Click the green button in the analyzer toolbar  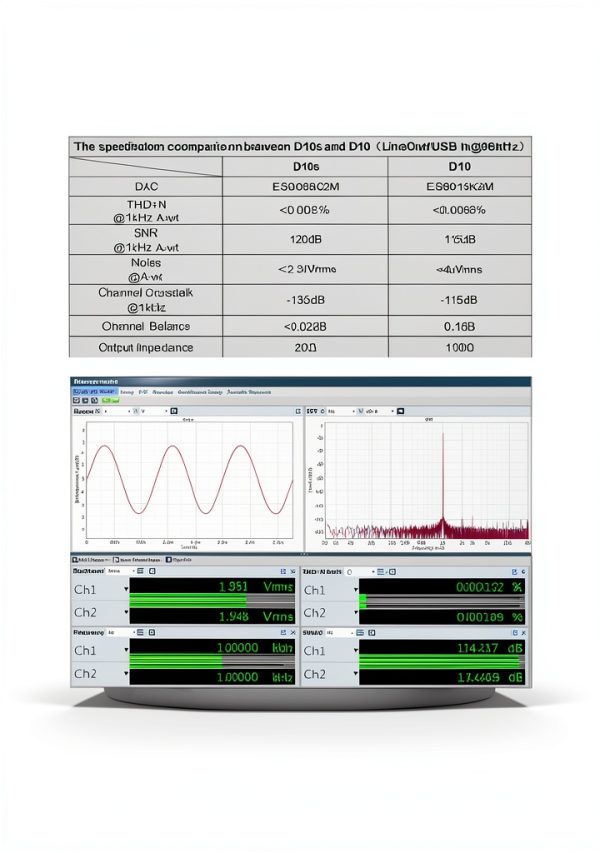coord(110,400)
